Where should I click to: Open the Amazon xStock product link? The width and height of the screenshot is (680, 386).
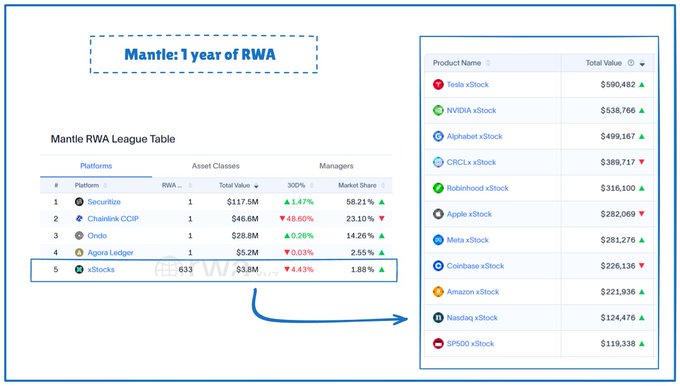point(473,291)
